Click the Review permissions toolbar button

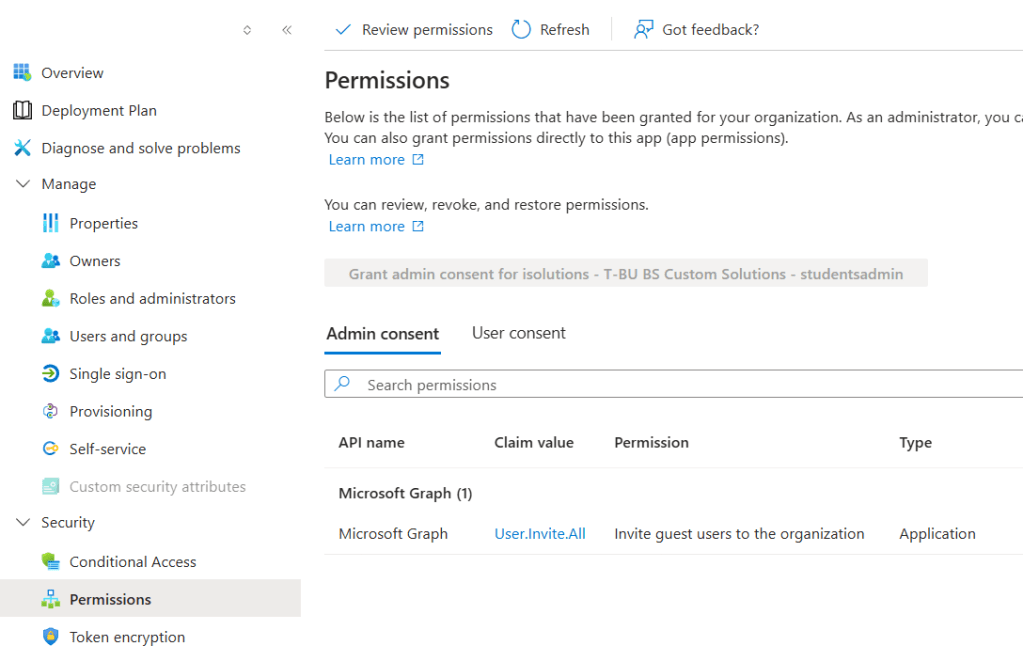click(414, 30)
